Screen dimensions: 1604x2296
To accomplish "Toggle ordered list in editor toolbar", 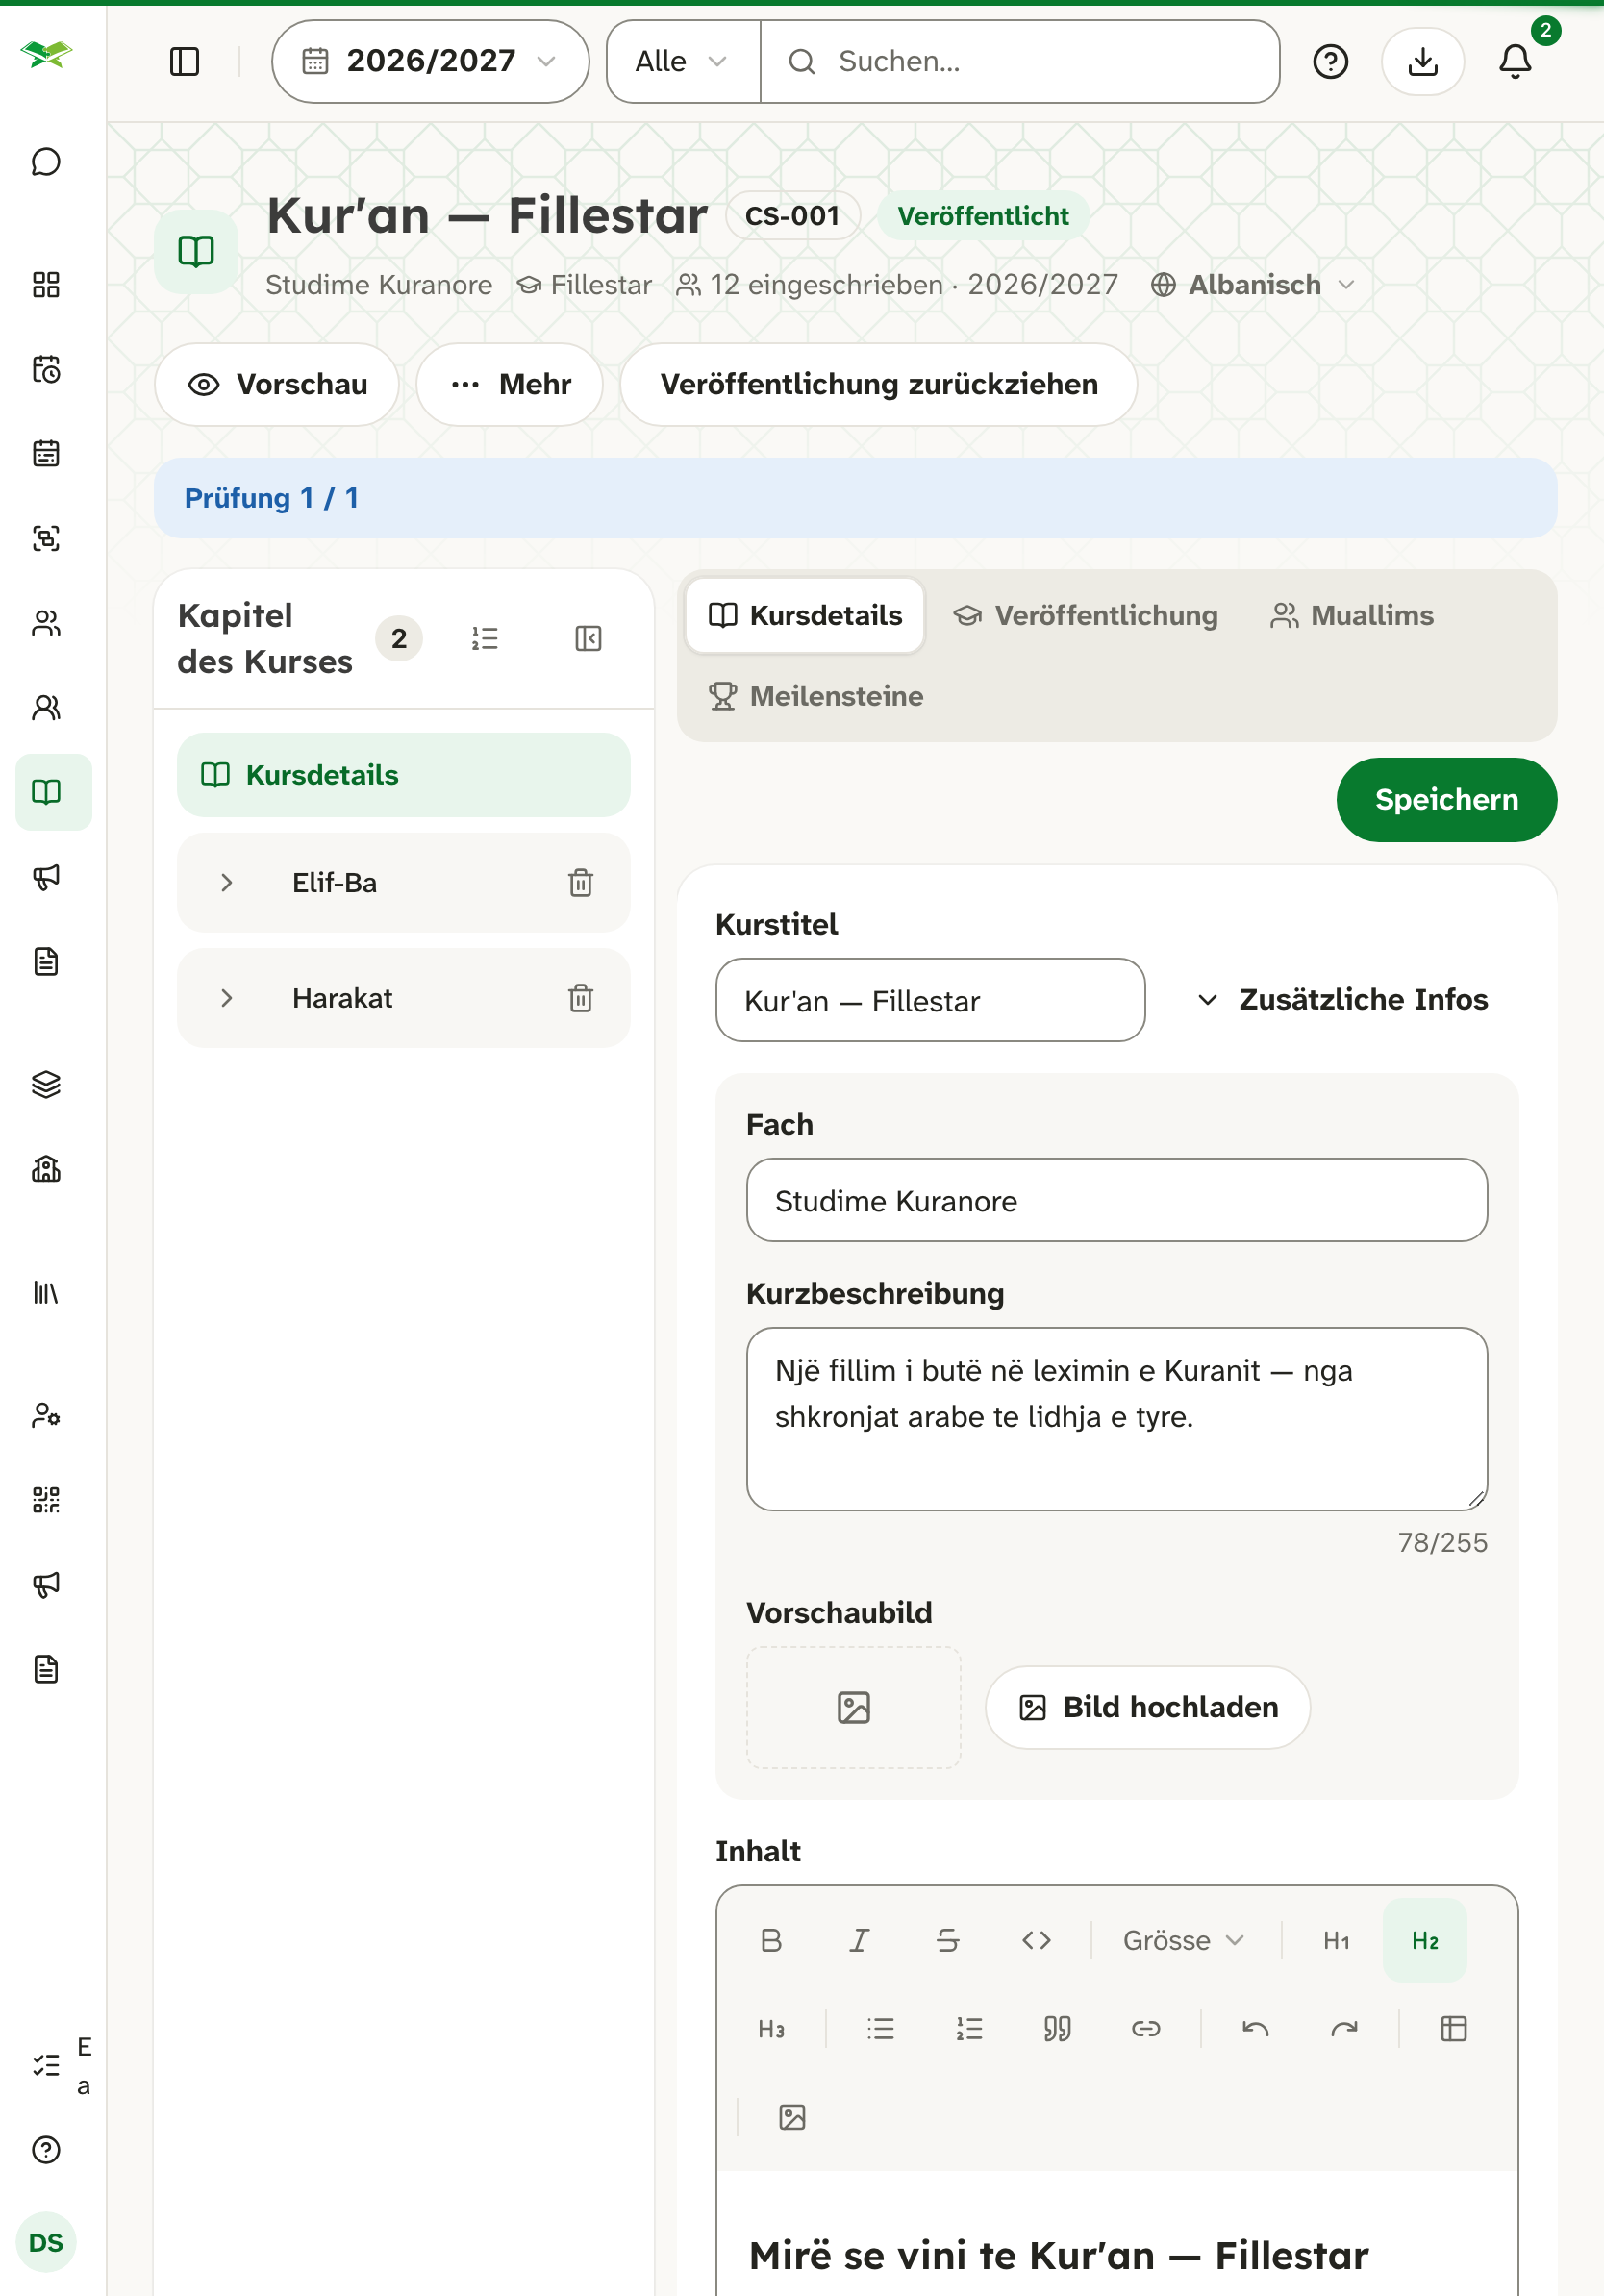I will coord(969,2029).
